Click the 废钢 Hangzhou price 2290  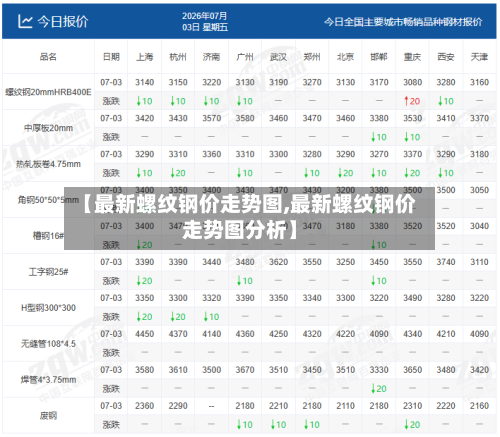point(178,406)
